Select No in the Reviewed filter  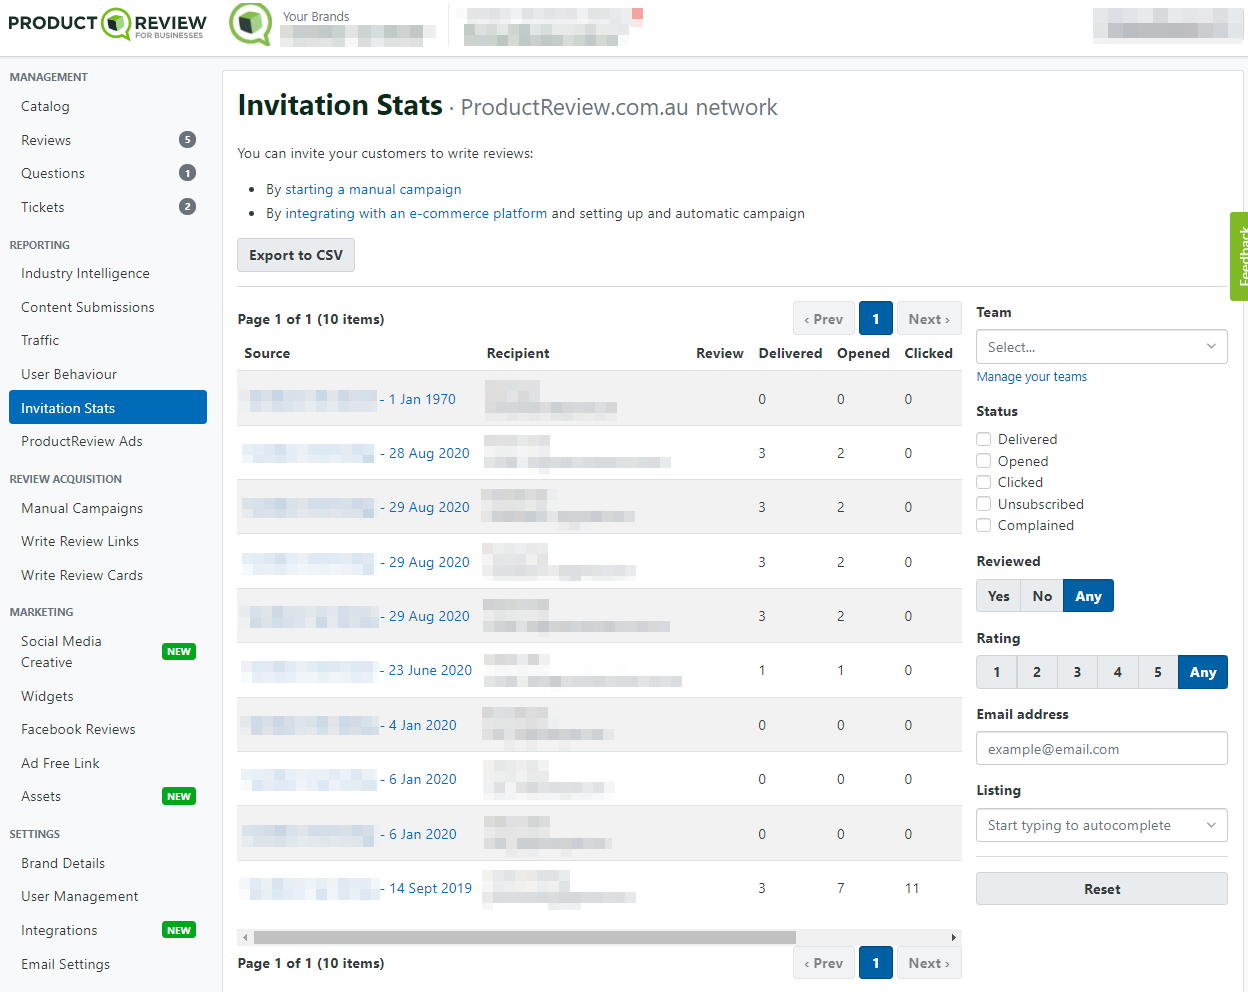(1042, 596)
